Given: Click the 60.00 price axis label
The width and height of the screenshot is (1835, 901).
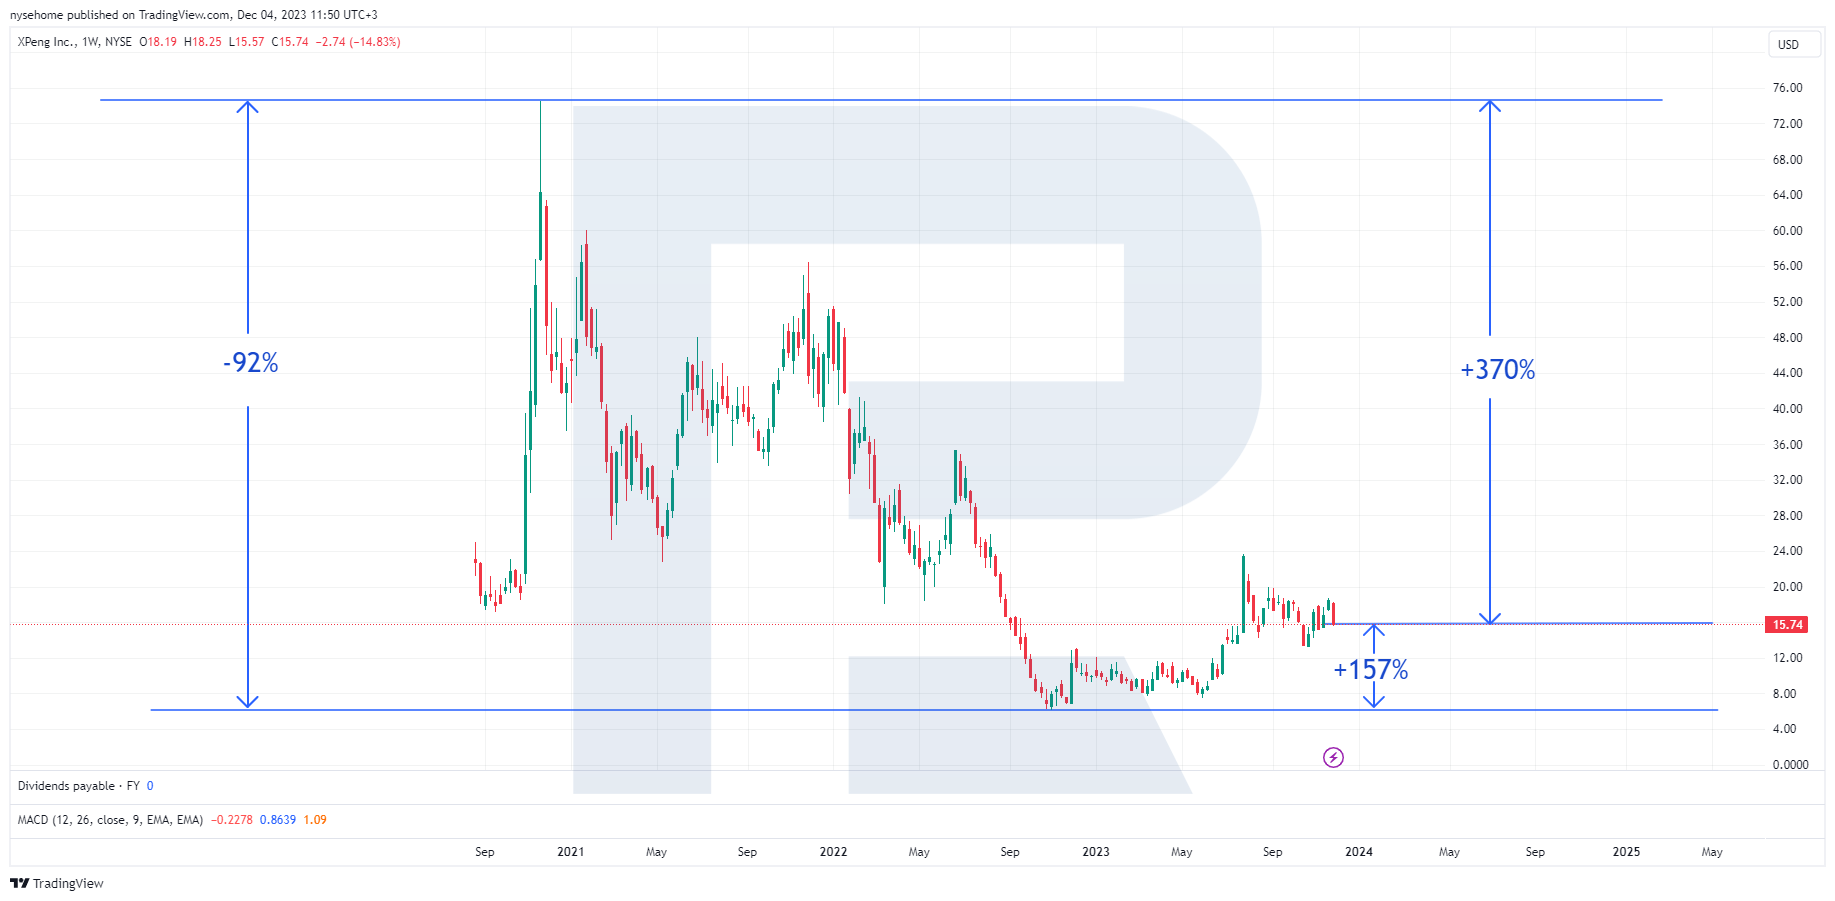Looking at the screenshot, I should tap(1787, 231).
